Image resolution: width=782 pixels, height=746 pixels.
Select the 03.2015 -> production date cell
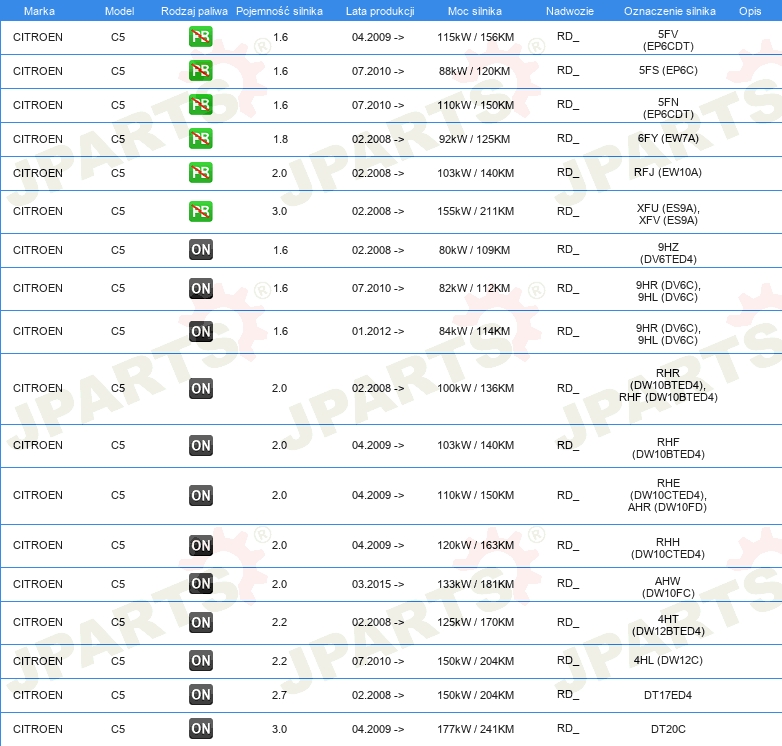pos(378,584)
